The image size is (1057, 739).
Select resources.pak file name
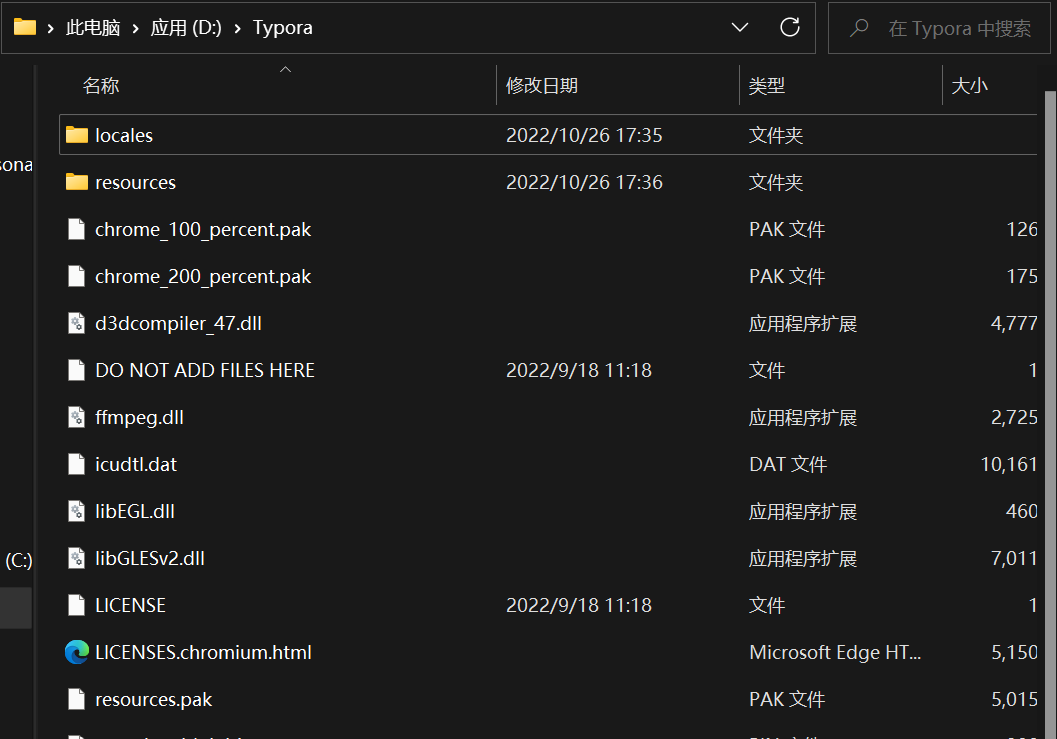tap(154, 700)
